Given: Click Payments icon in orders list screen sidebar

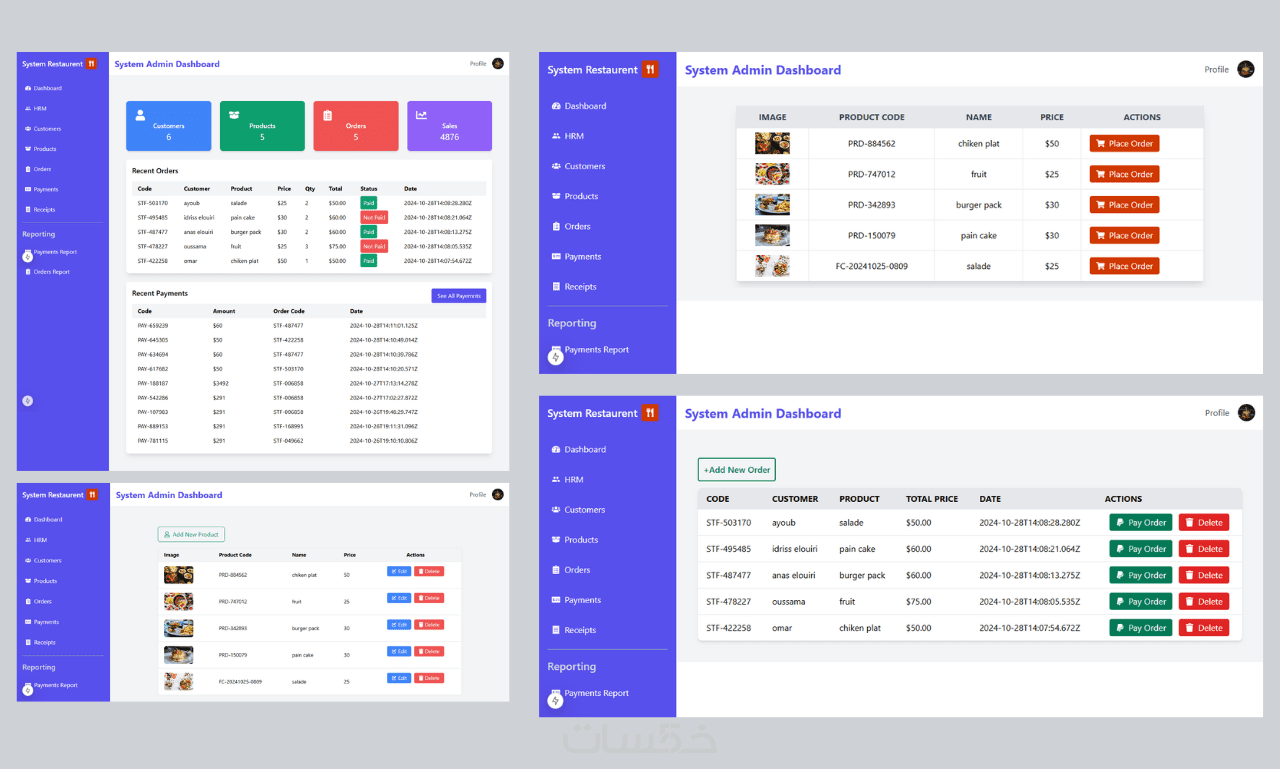Looking at the screenshot, I should coord(556,600).
